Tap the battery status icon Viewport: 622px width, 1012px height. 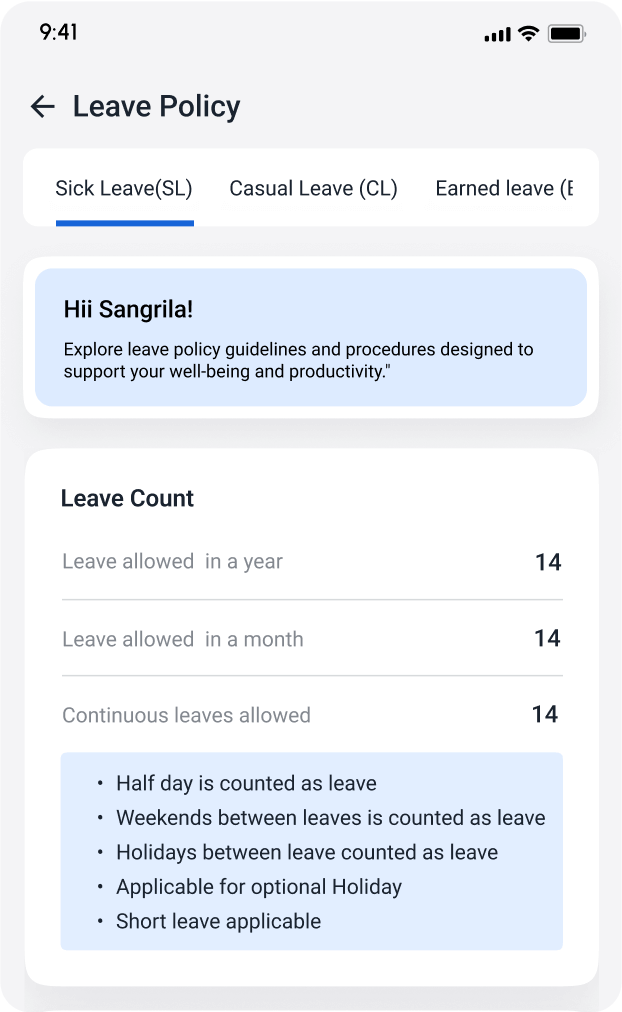pyautogui.click(x=566, y=34)
